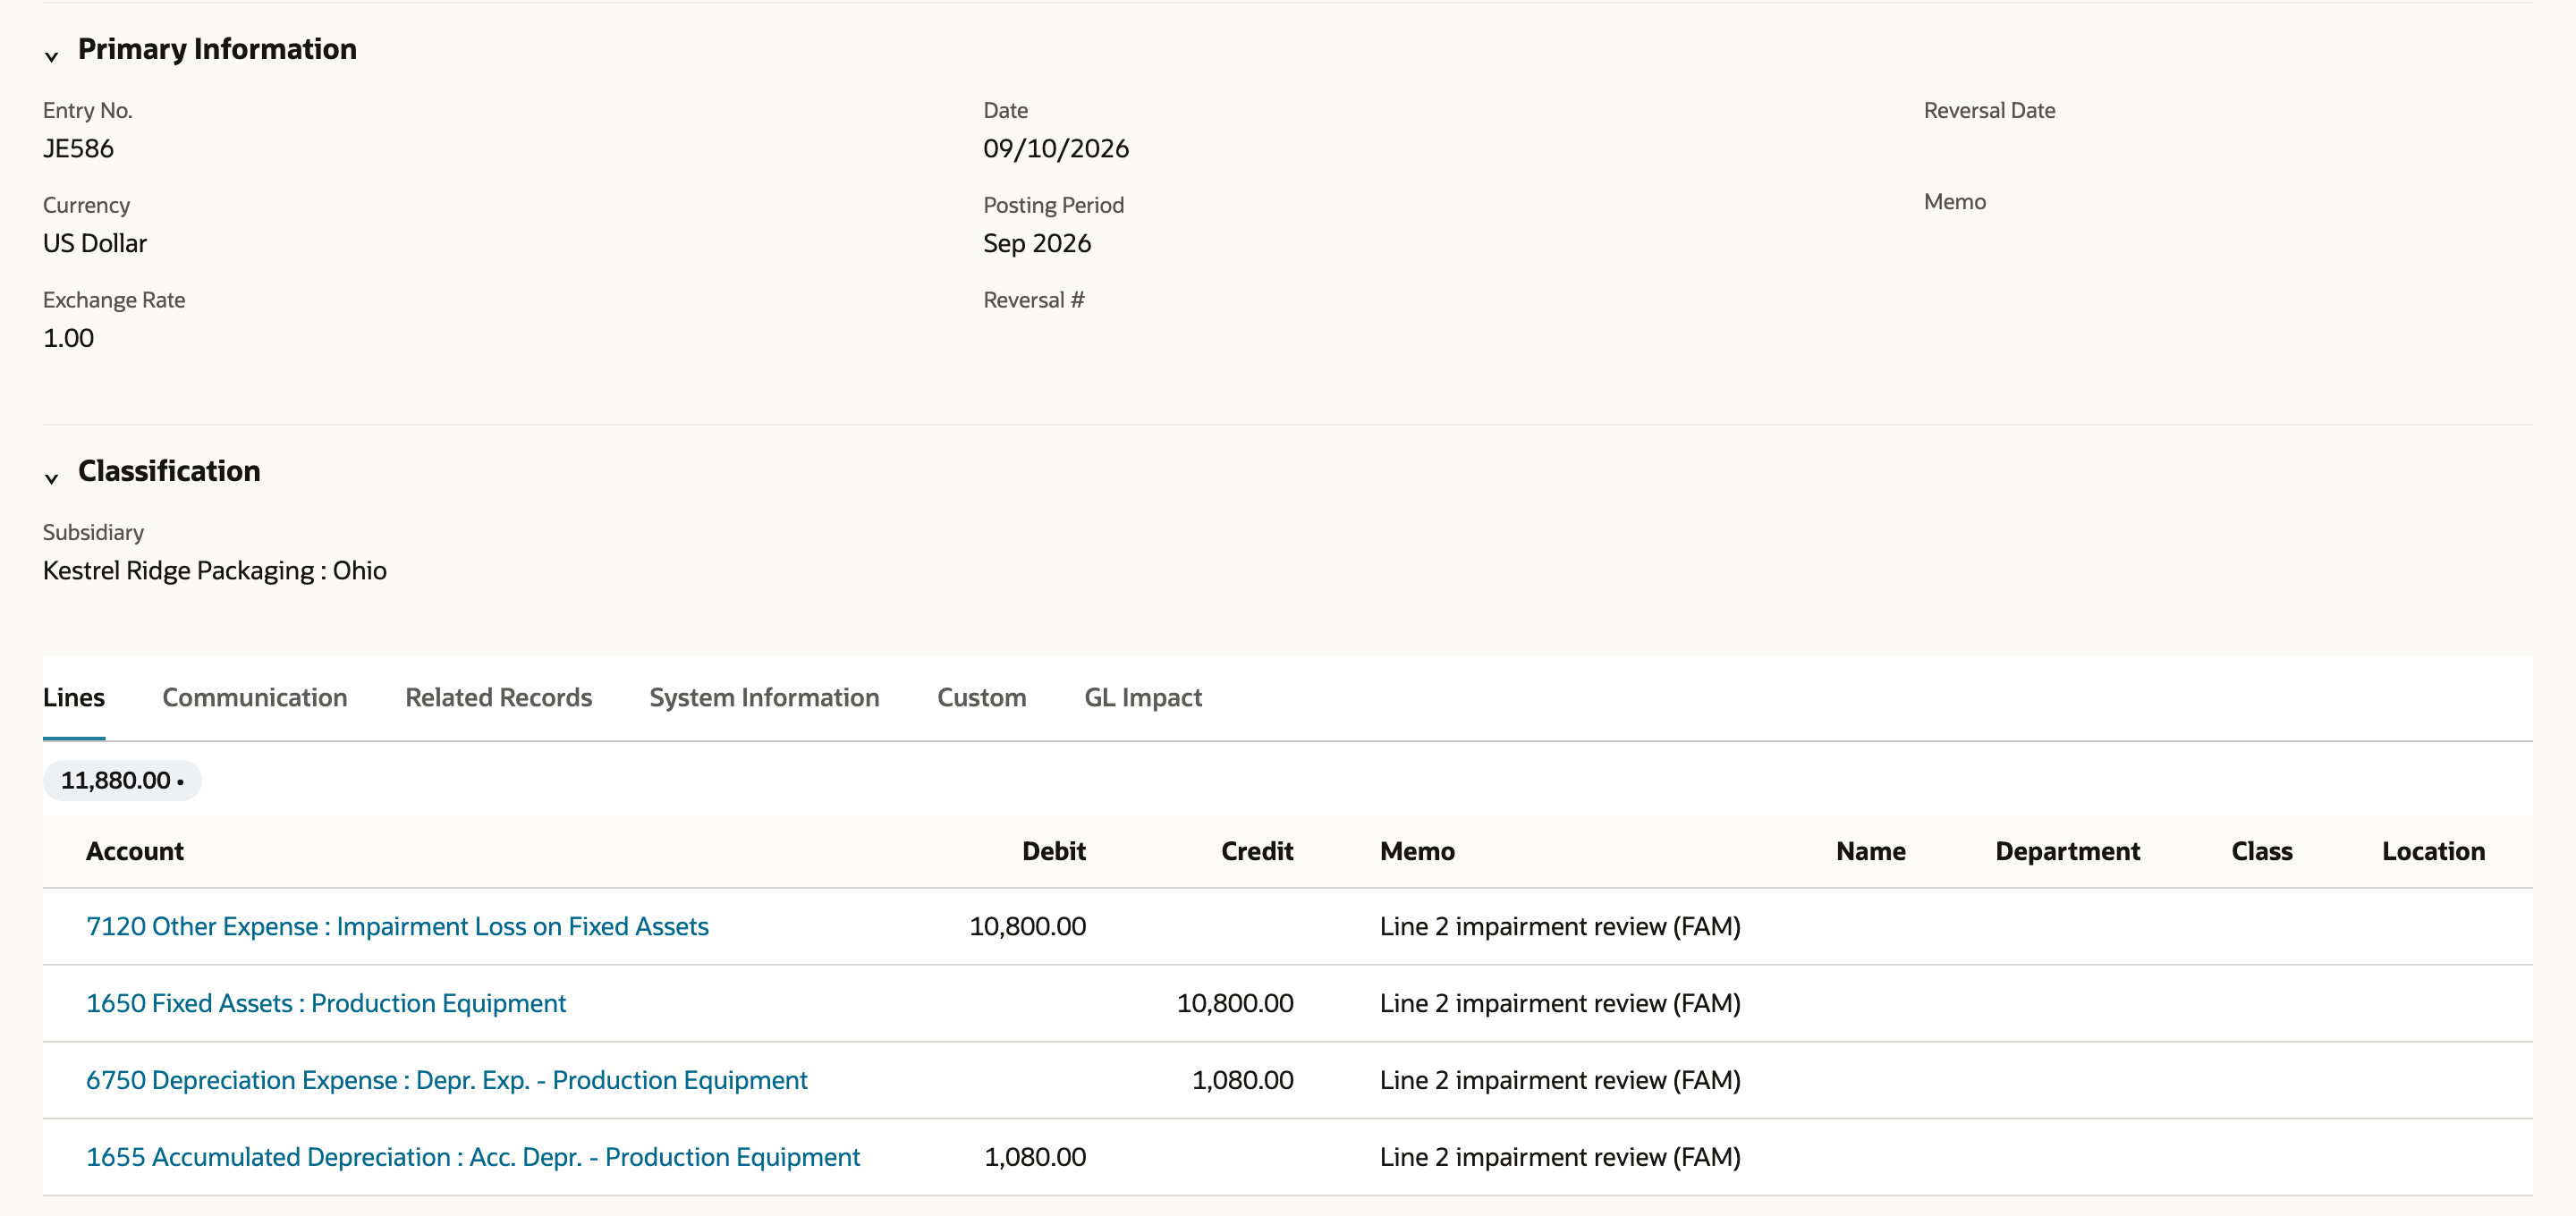
Task: Open the GL Impact tab
Action: [x=1143, y=697]
